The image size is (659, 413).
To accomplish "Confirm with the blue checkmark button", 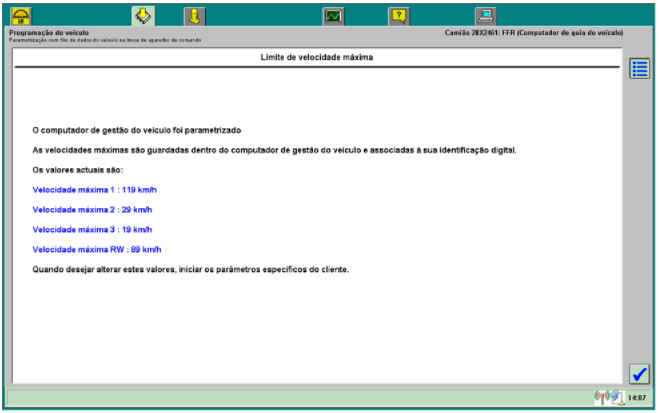I will point(639,373).
